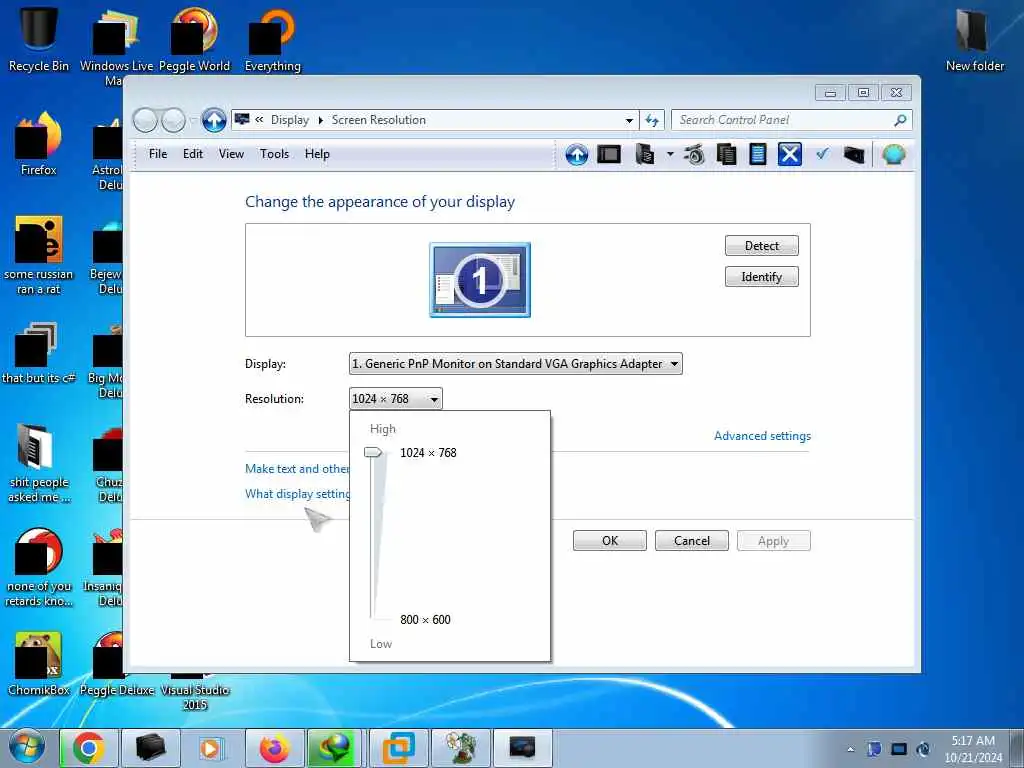Click the black folder toolbar icon

coord(854,155)
